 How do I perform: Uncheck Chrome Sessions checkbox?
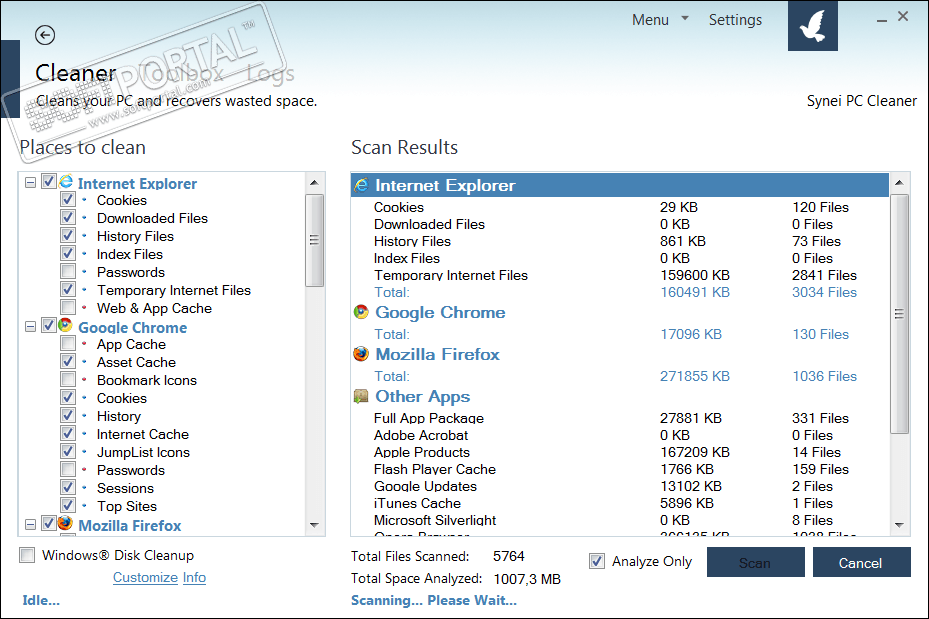pyautogui.click(x=68, y=487)
